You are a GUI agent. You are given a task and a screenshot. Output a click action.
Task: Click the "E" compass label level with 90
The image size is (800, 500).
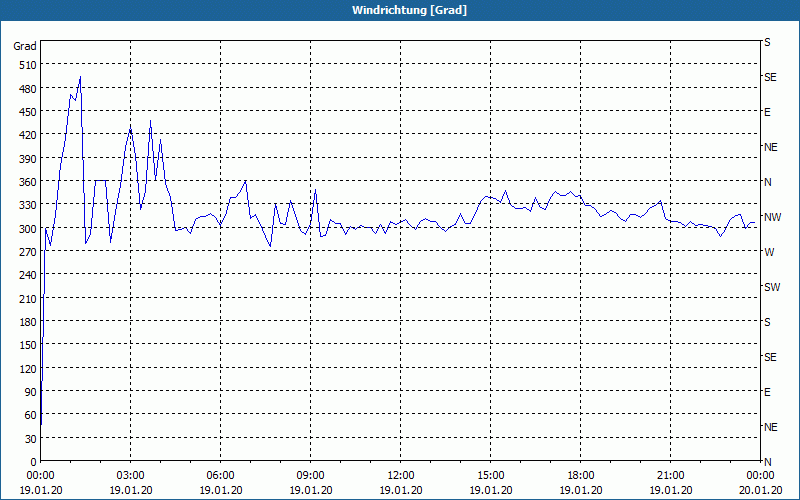[767, 392]
